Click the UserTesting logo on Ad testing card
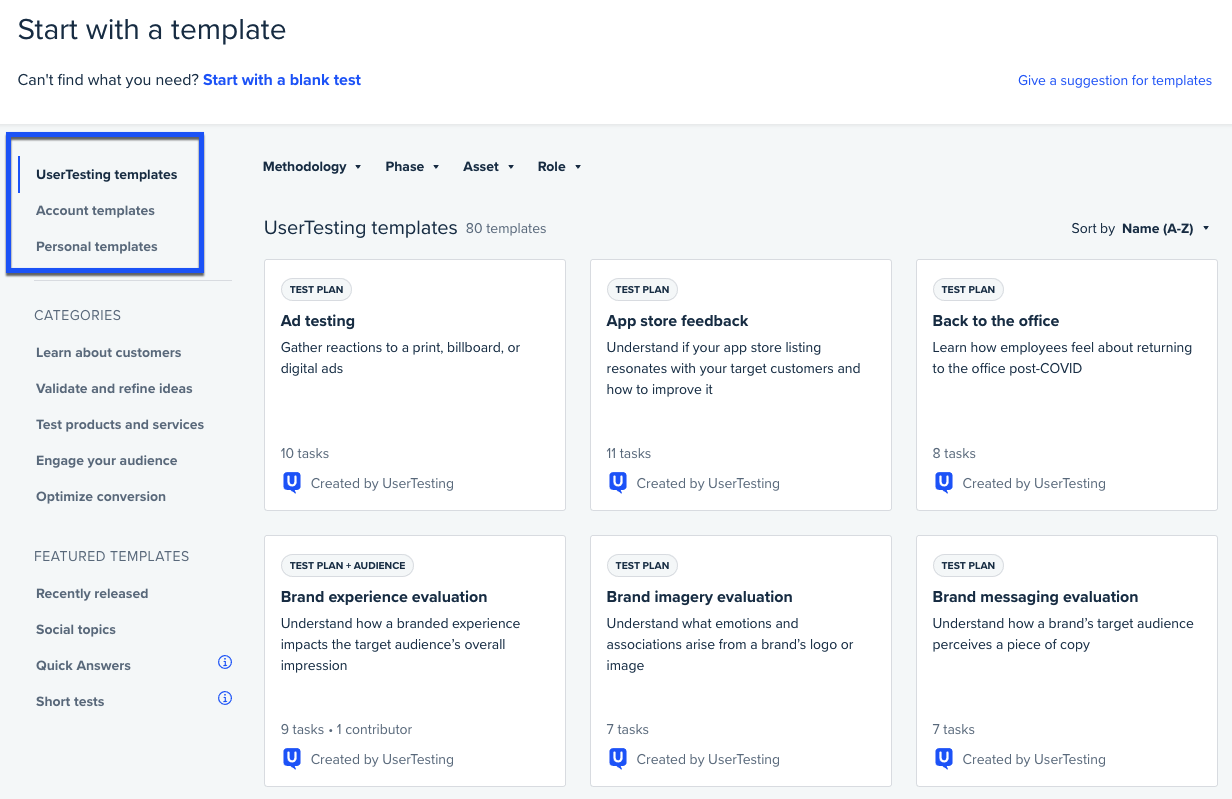1232x799 pixels. (x=292, y=482)
